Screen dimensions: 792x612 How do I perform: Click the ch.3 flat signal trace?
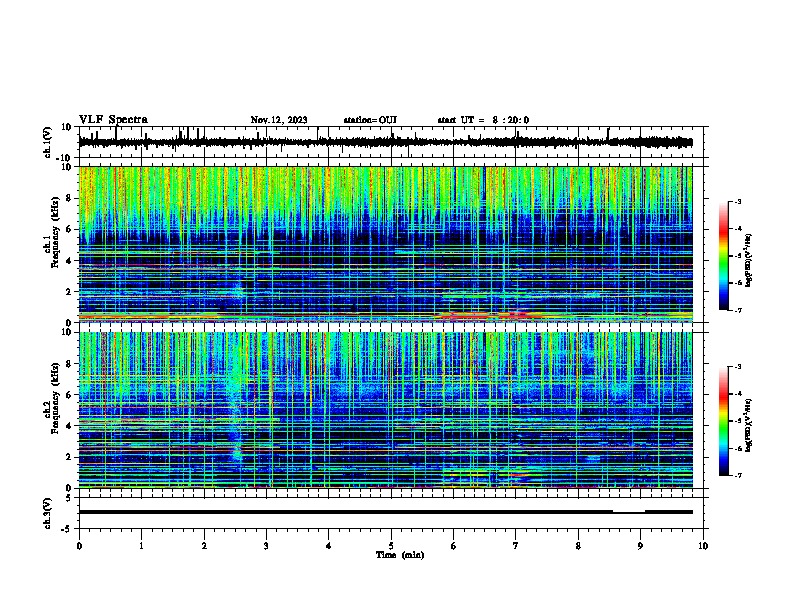coord(385,512)
